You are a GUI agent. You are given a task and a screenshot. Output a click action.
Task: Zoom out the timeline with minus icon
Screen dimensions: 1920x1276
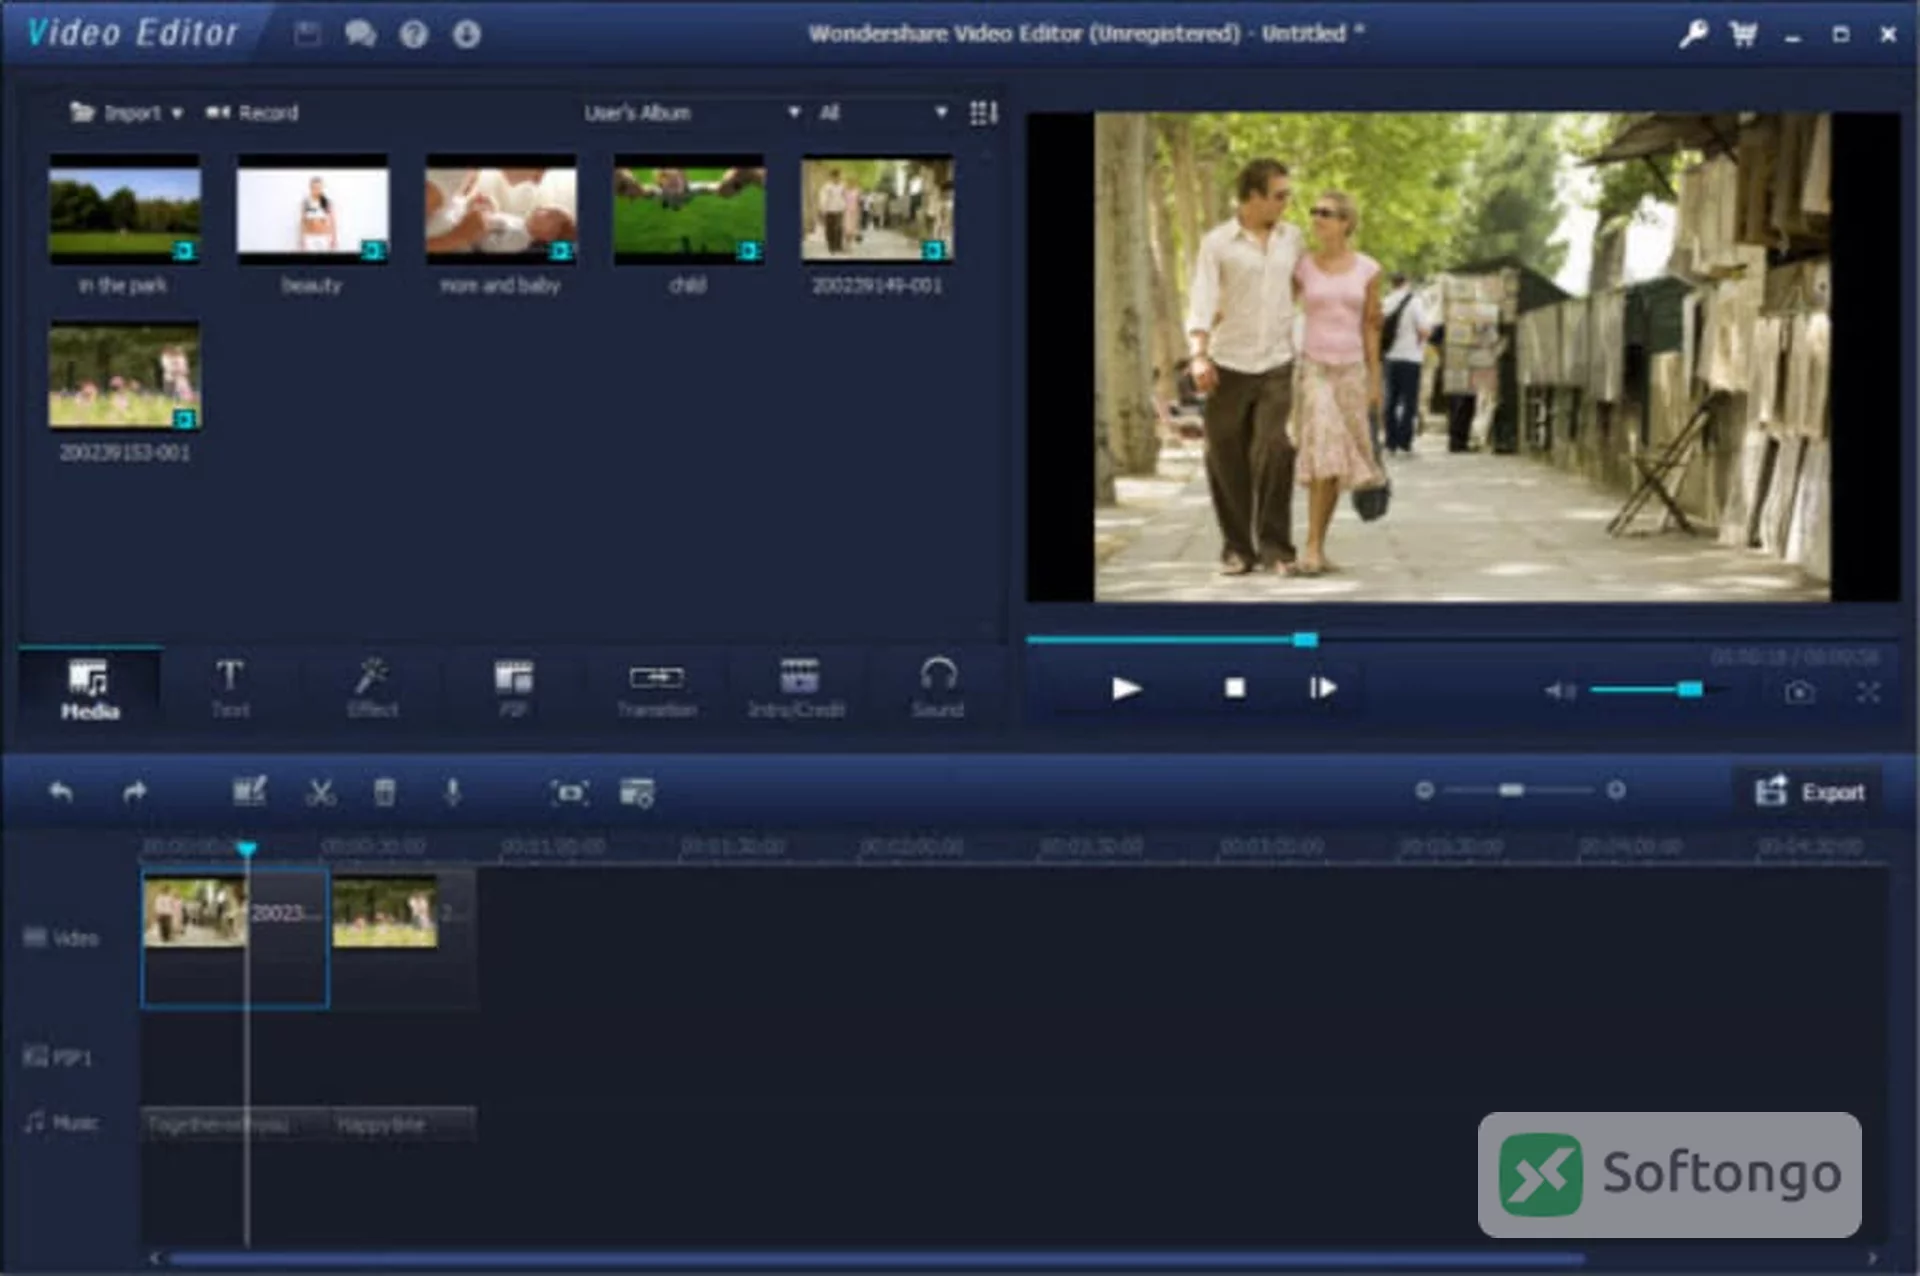pos(1425,790)
